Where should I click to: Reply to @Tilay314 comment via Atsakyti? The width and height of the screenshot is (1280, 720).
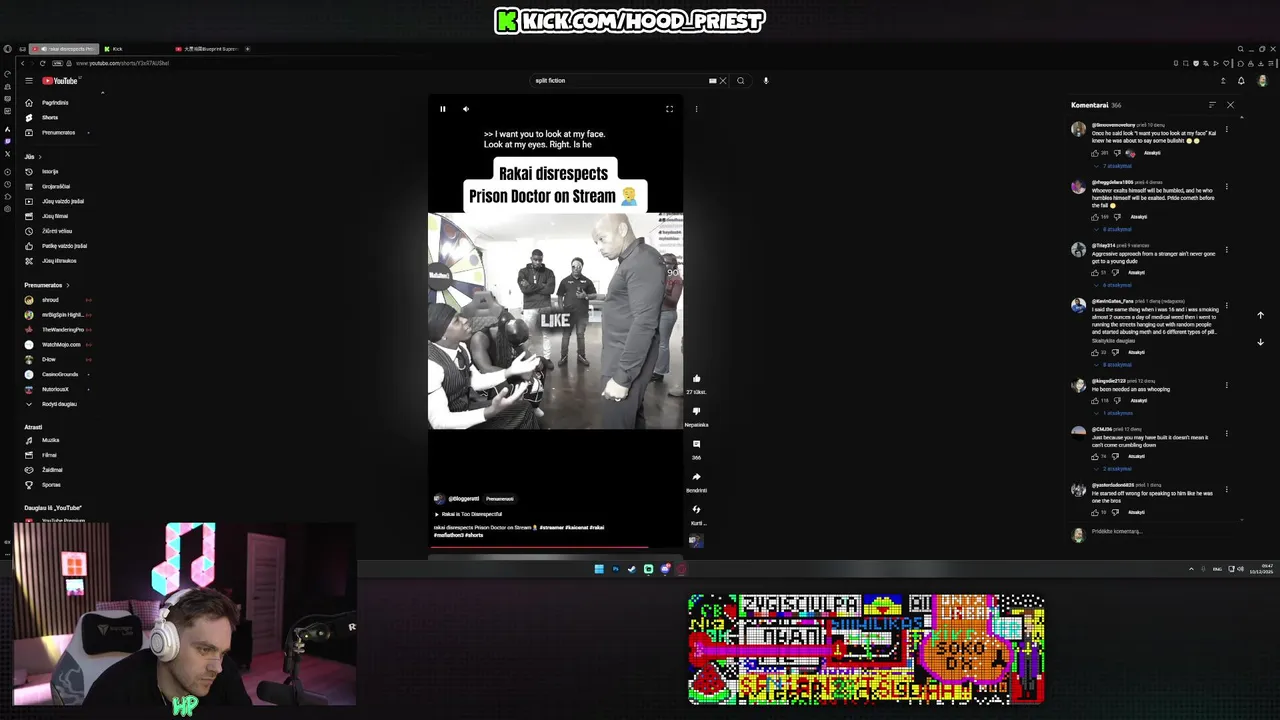(1136, 273)
